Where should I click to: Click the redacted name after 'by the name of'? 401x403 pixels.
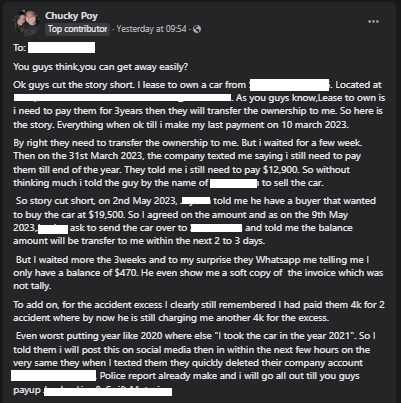click(234, 183)
